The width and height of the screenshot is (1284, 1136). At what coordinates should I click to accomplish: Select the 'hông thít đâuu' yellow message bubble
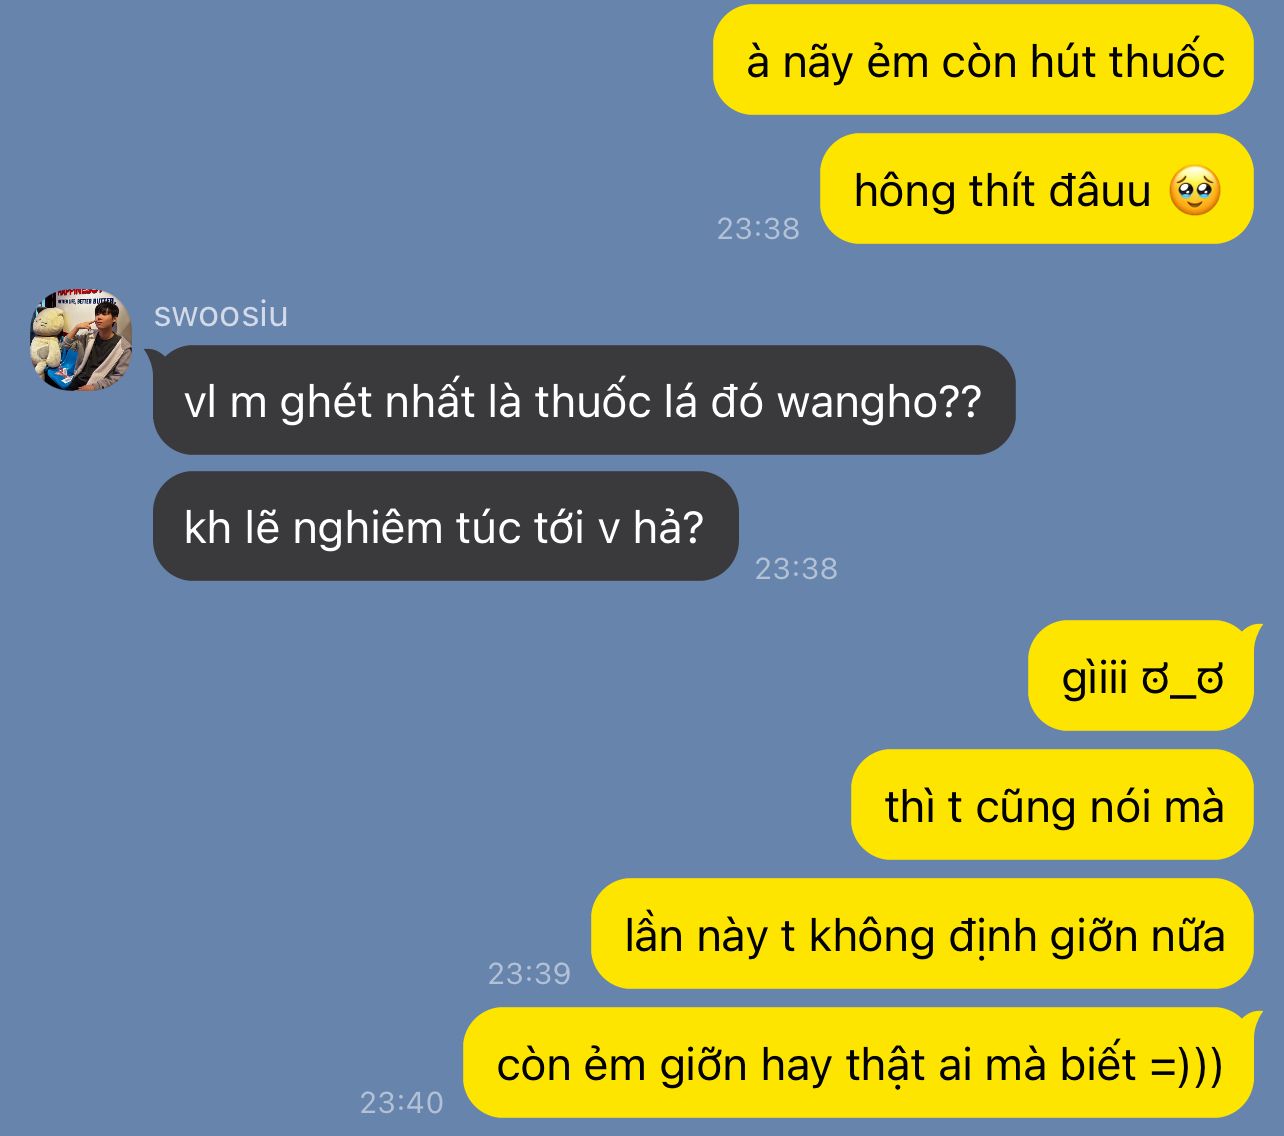(x=1036, y=189)
